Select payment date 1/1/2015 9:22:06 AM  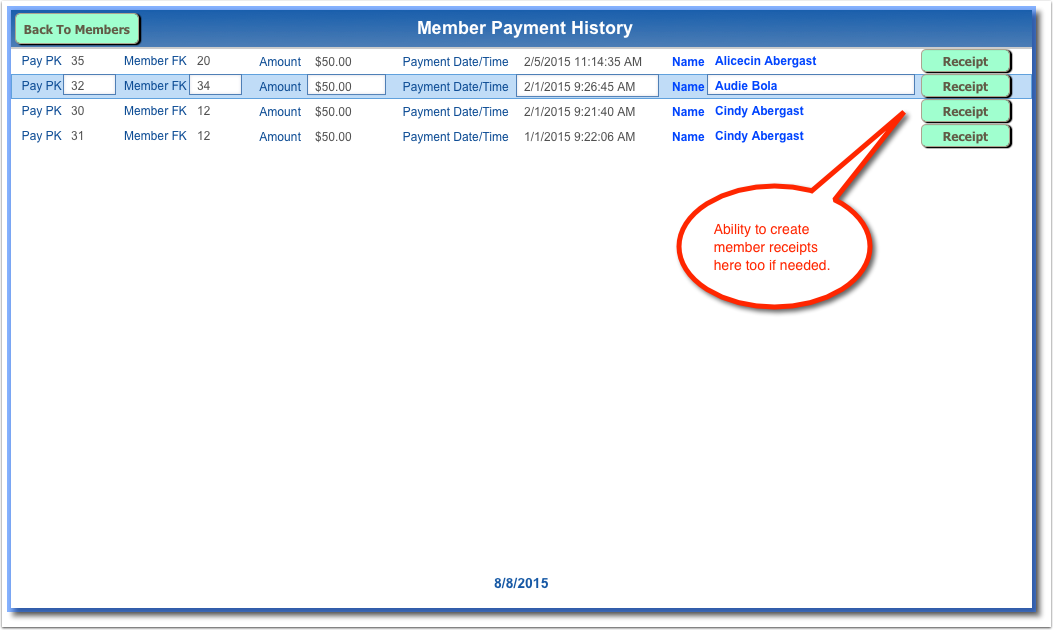580,136
